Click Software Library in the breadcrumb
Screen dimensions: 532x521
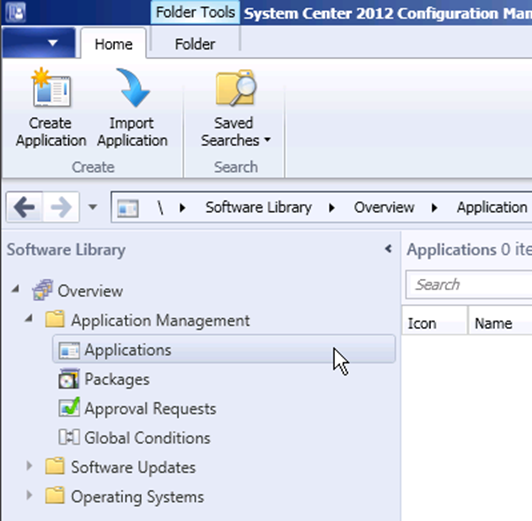(x=259, y=207)
